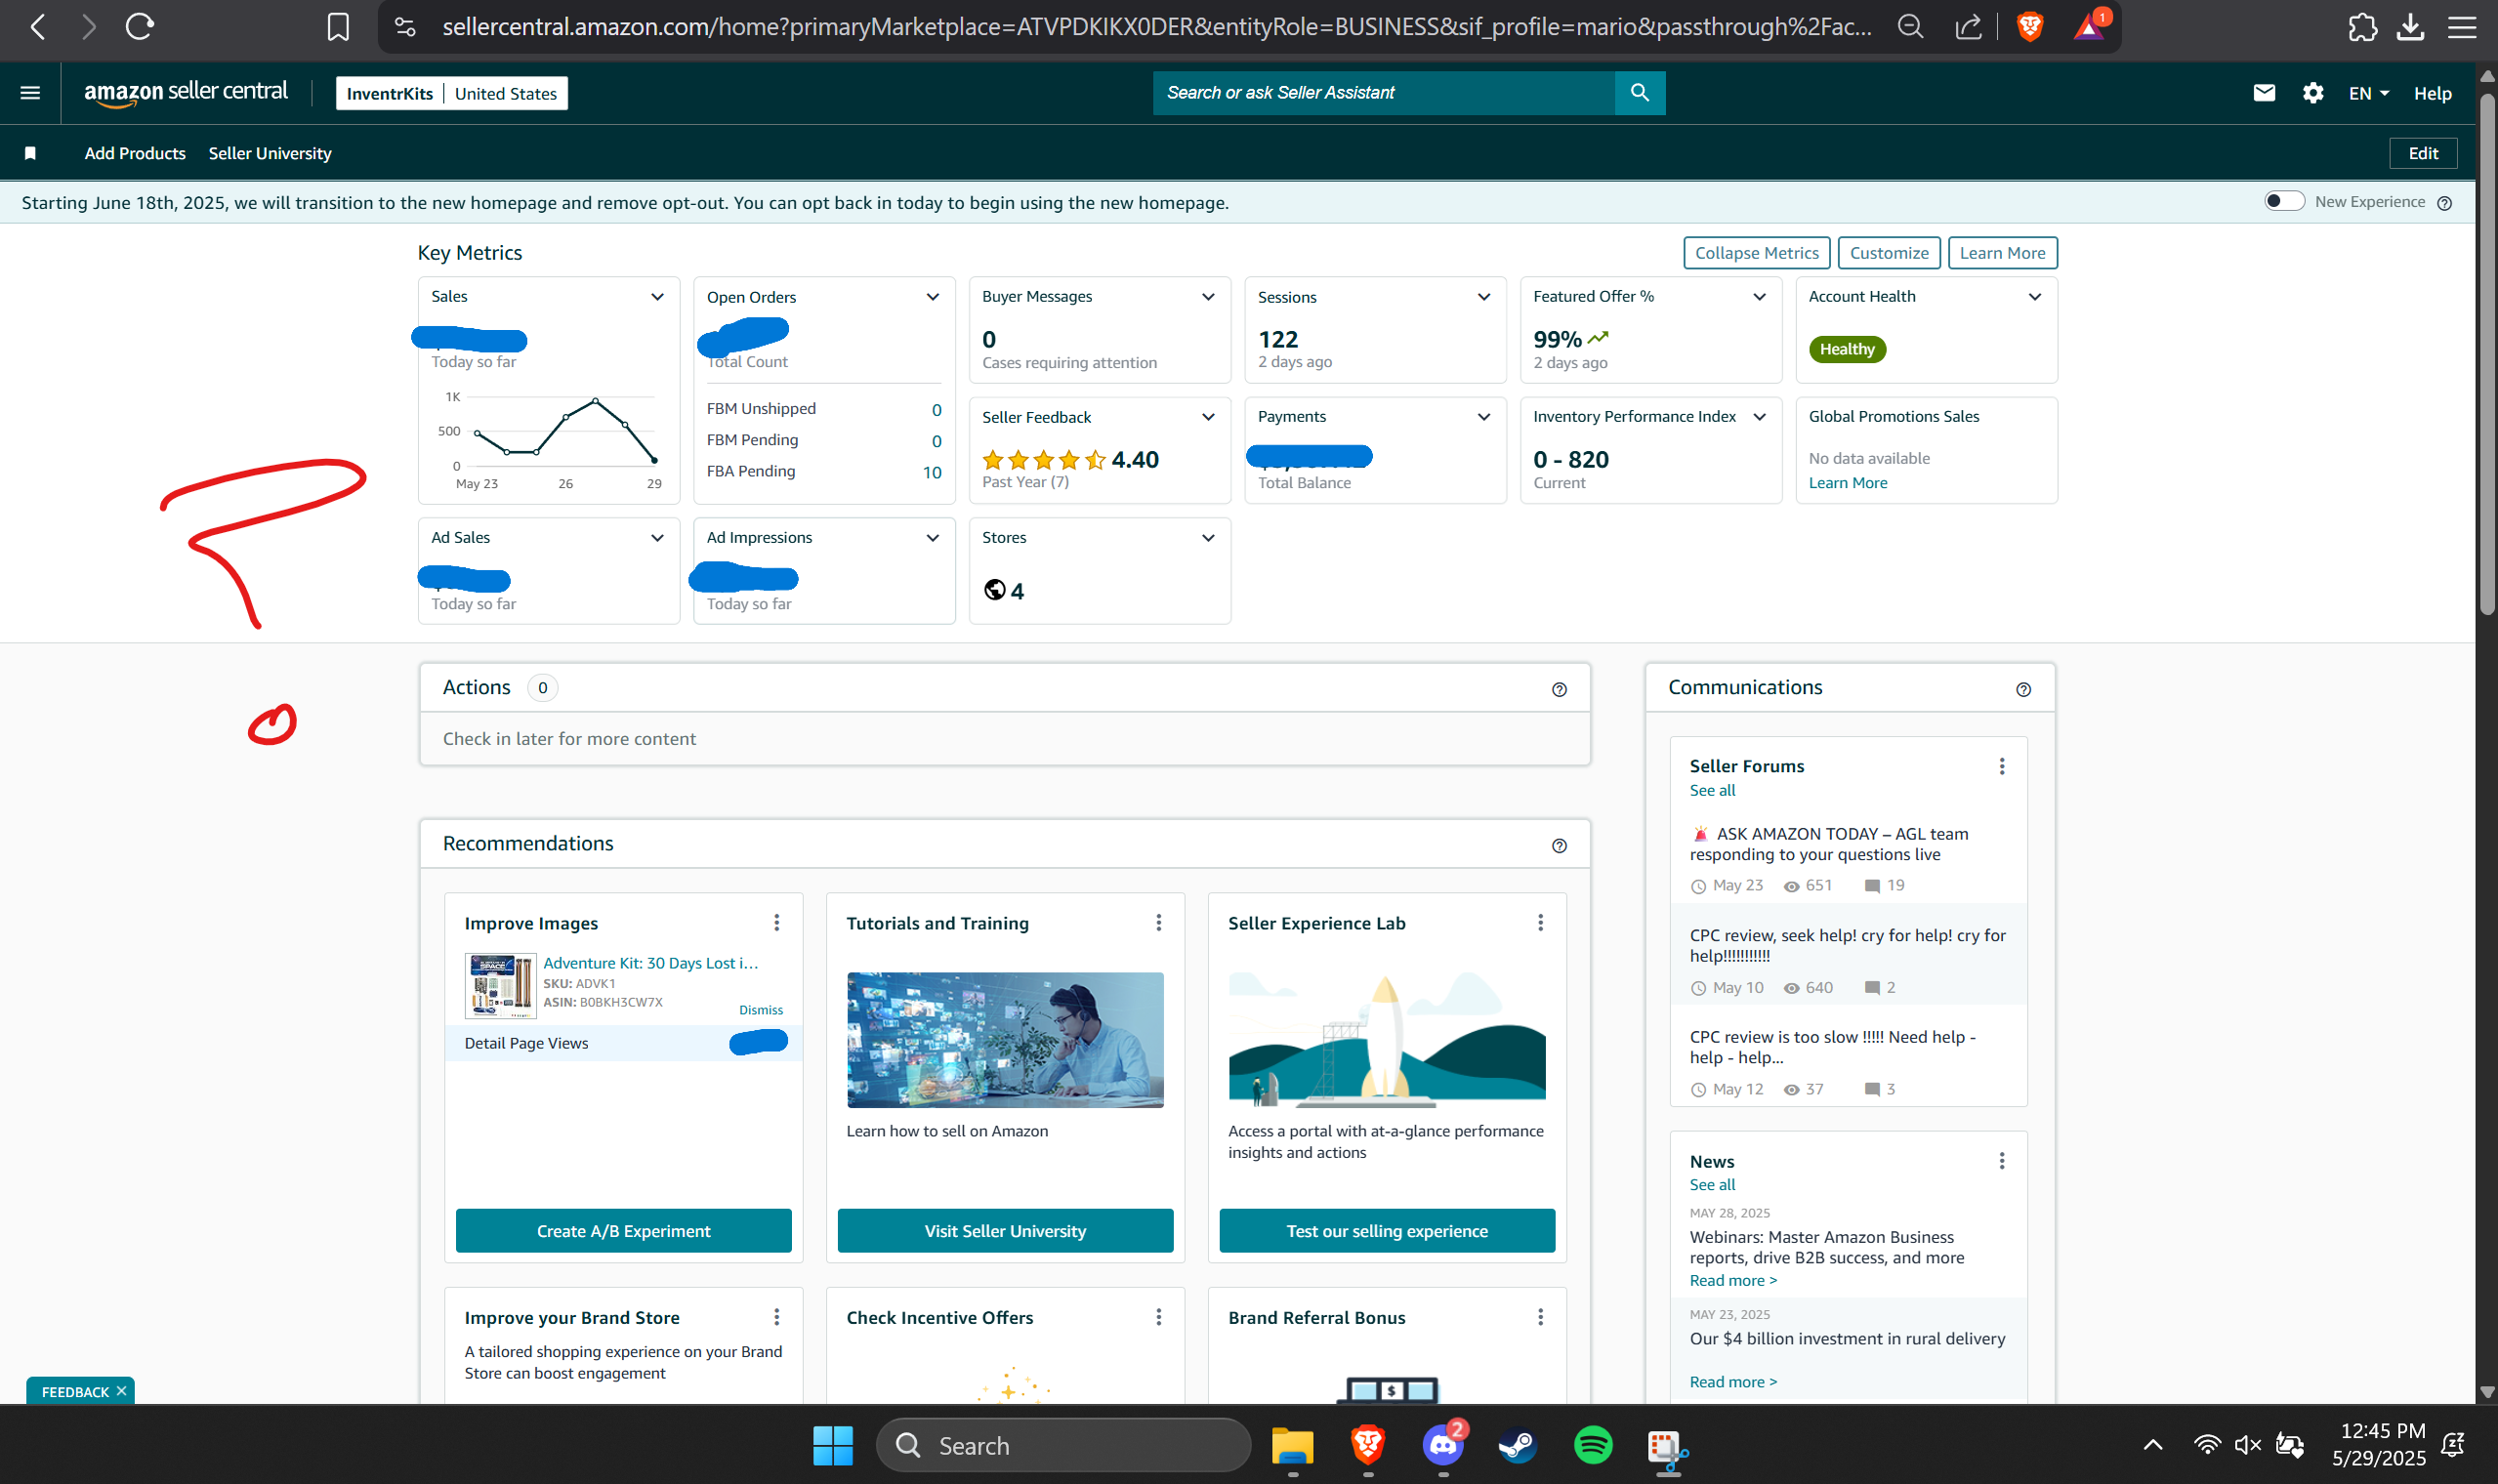Open three-dot menu on Check Incentive Offers
Viewport: 2498px width, 1484px height.
[x=1159, y=1317]
